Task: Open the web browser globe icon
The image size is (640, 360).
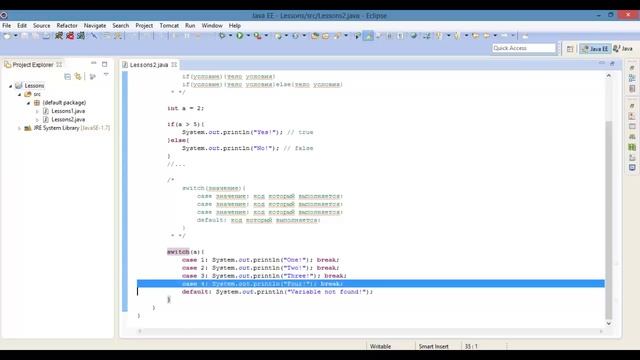Action: pos(413,36)
